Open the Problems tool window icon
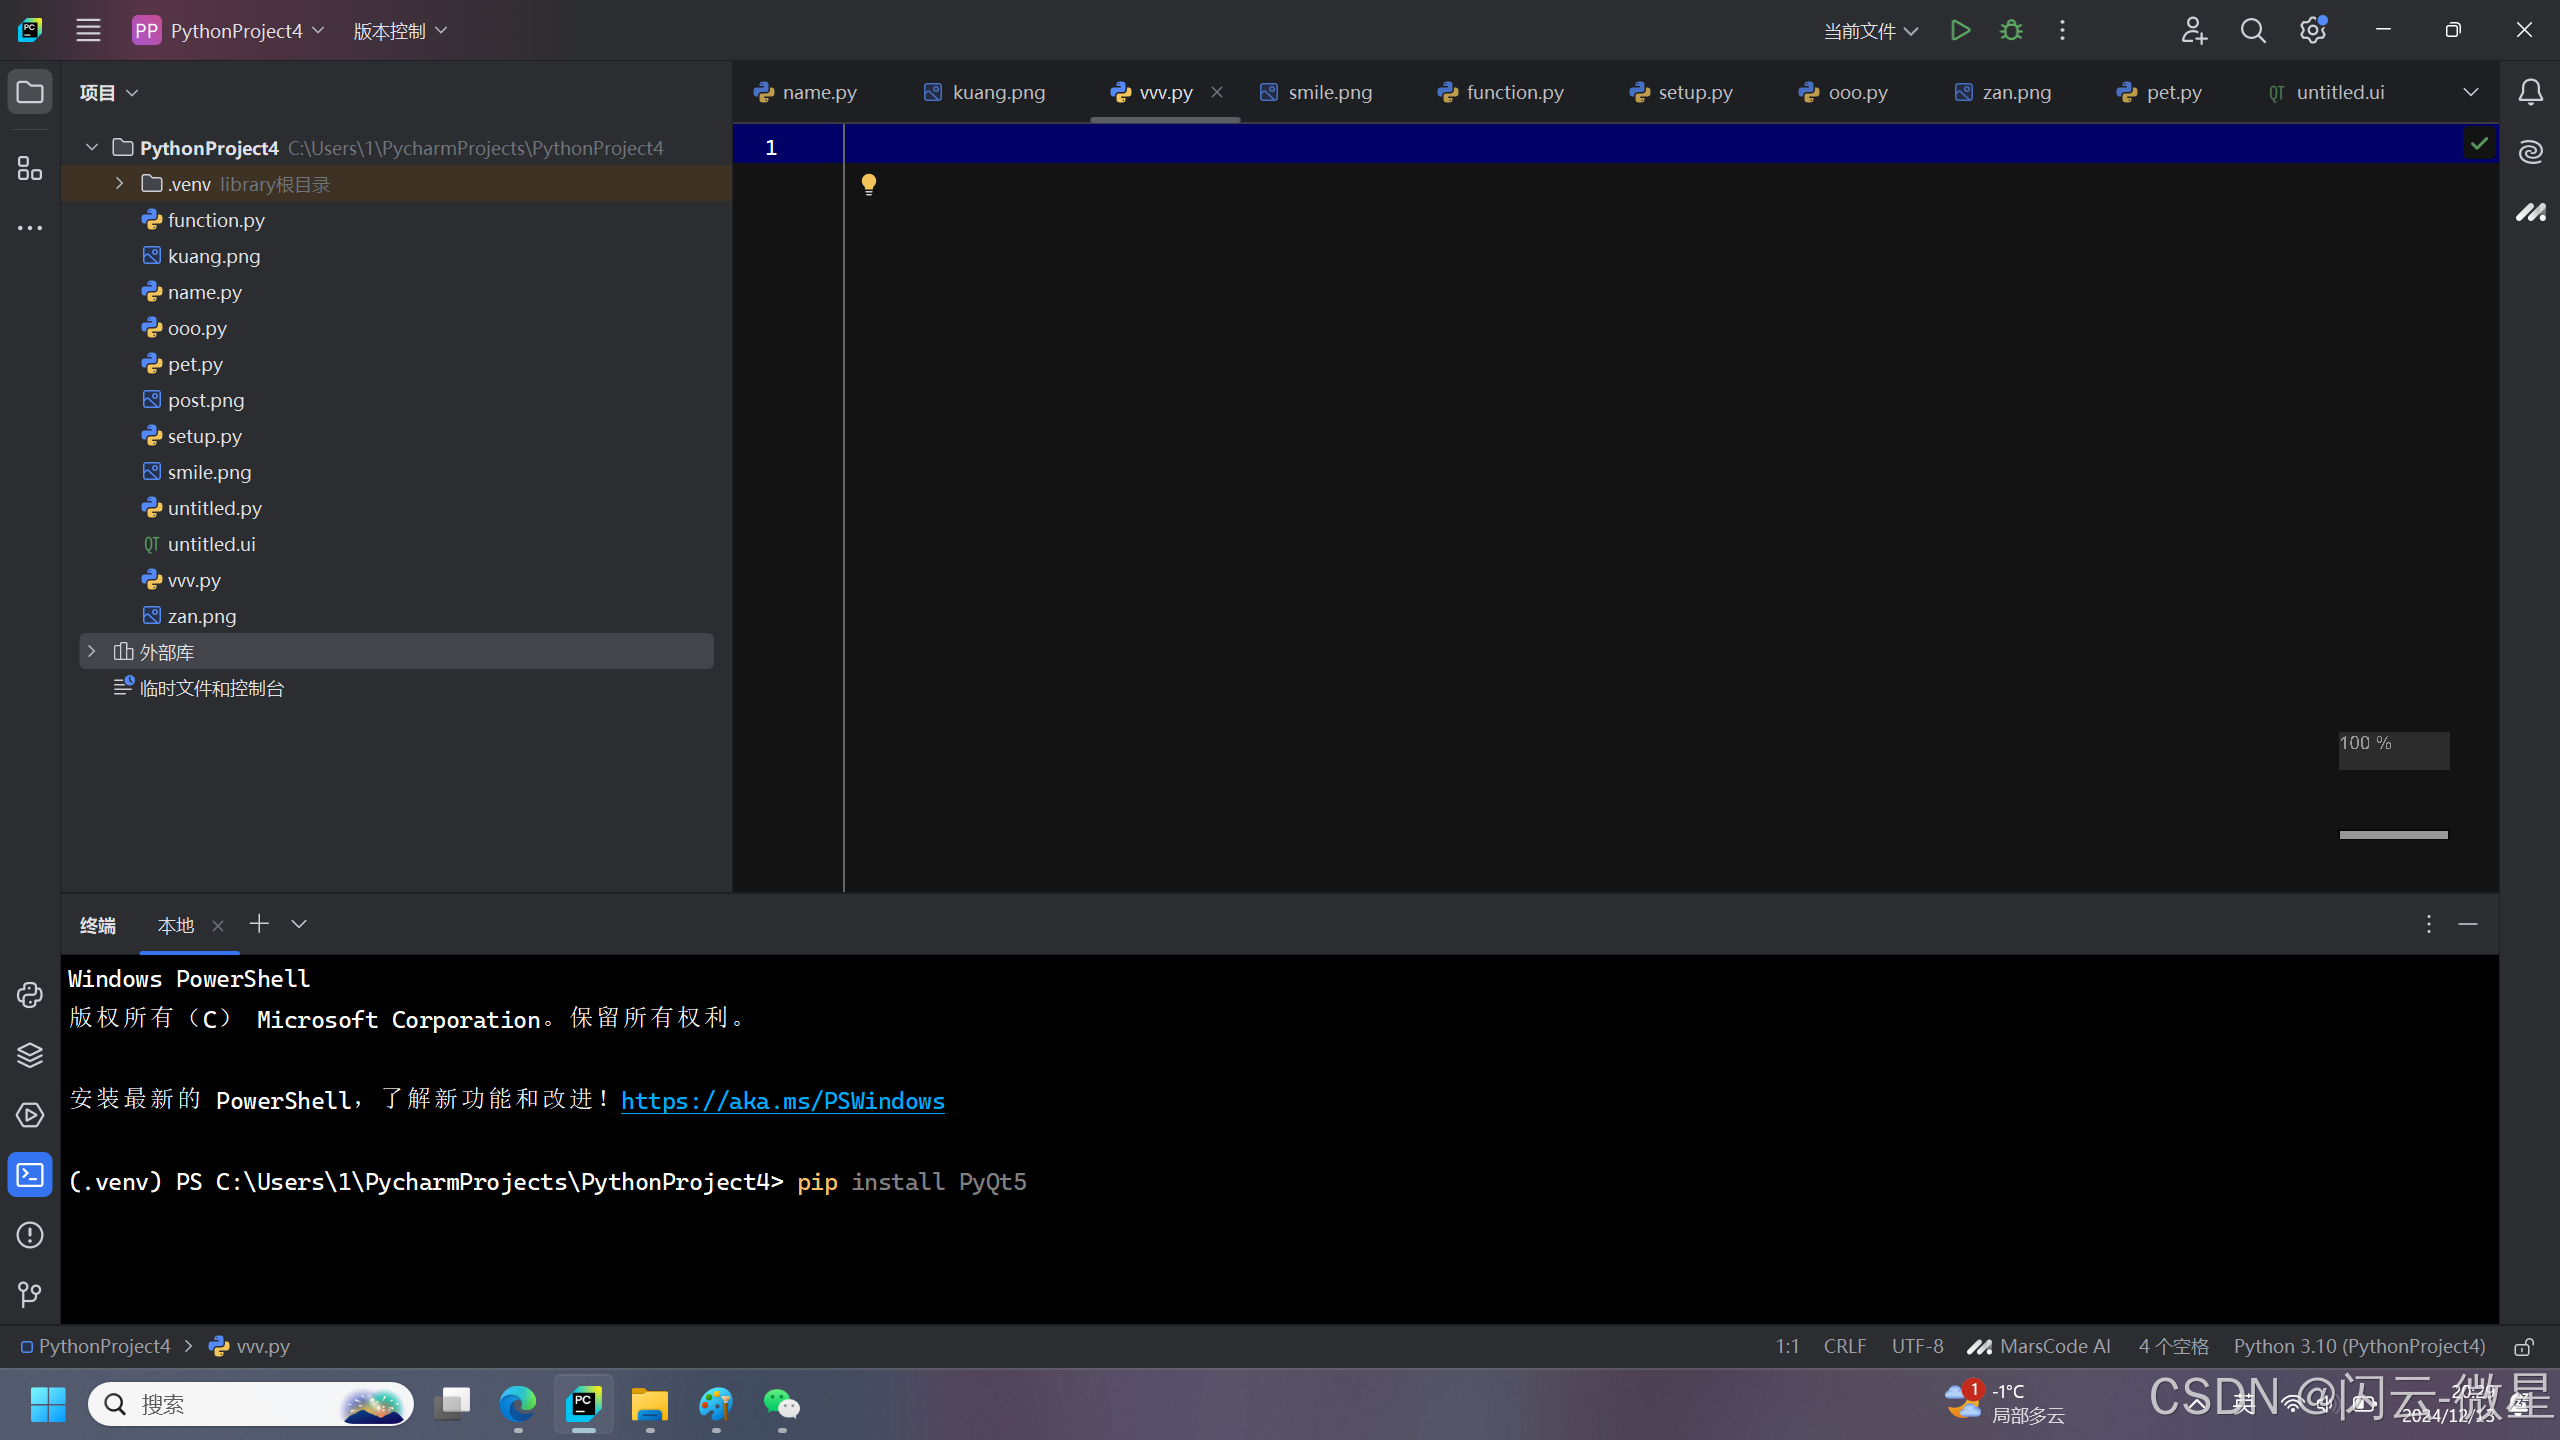 point(30,1235)
